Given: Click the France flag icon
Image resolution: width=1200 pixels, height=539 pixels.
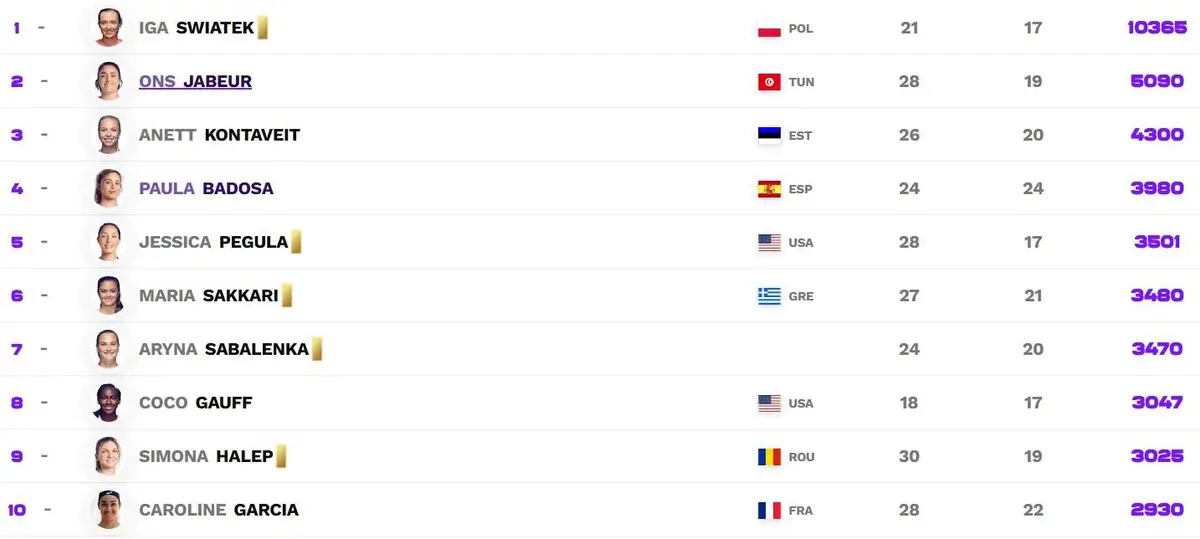Looking at the screenshot, I should [769, 510].
